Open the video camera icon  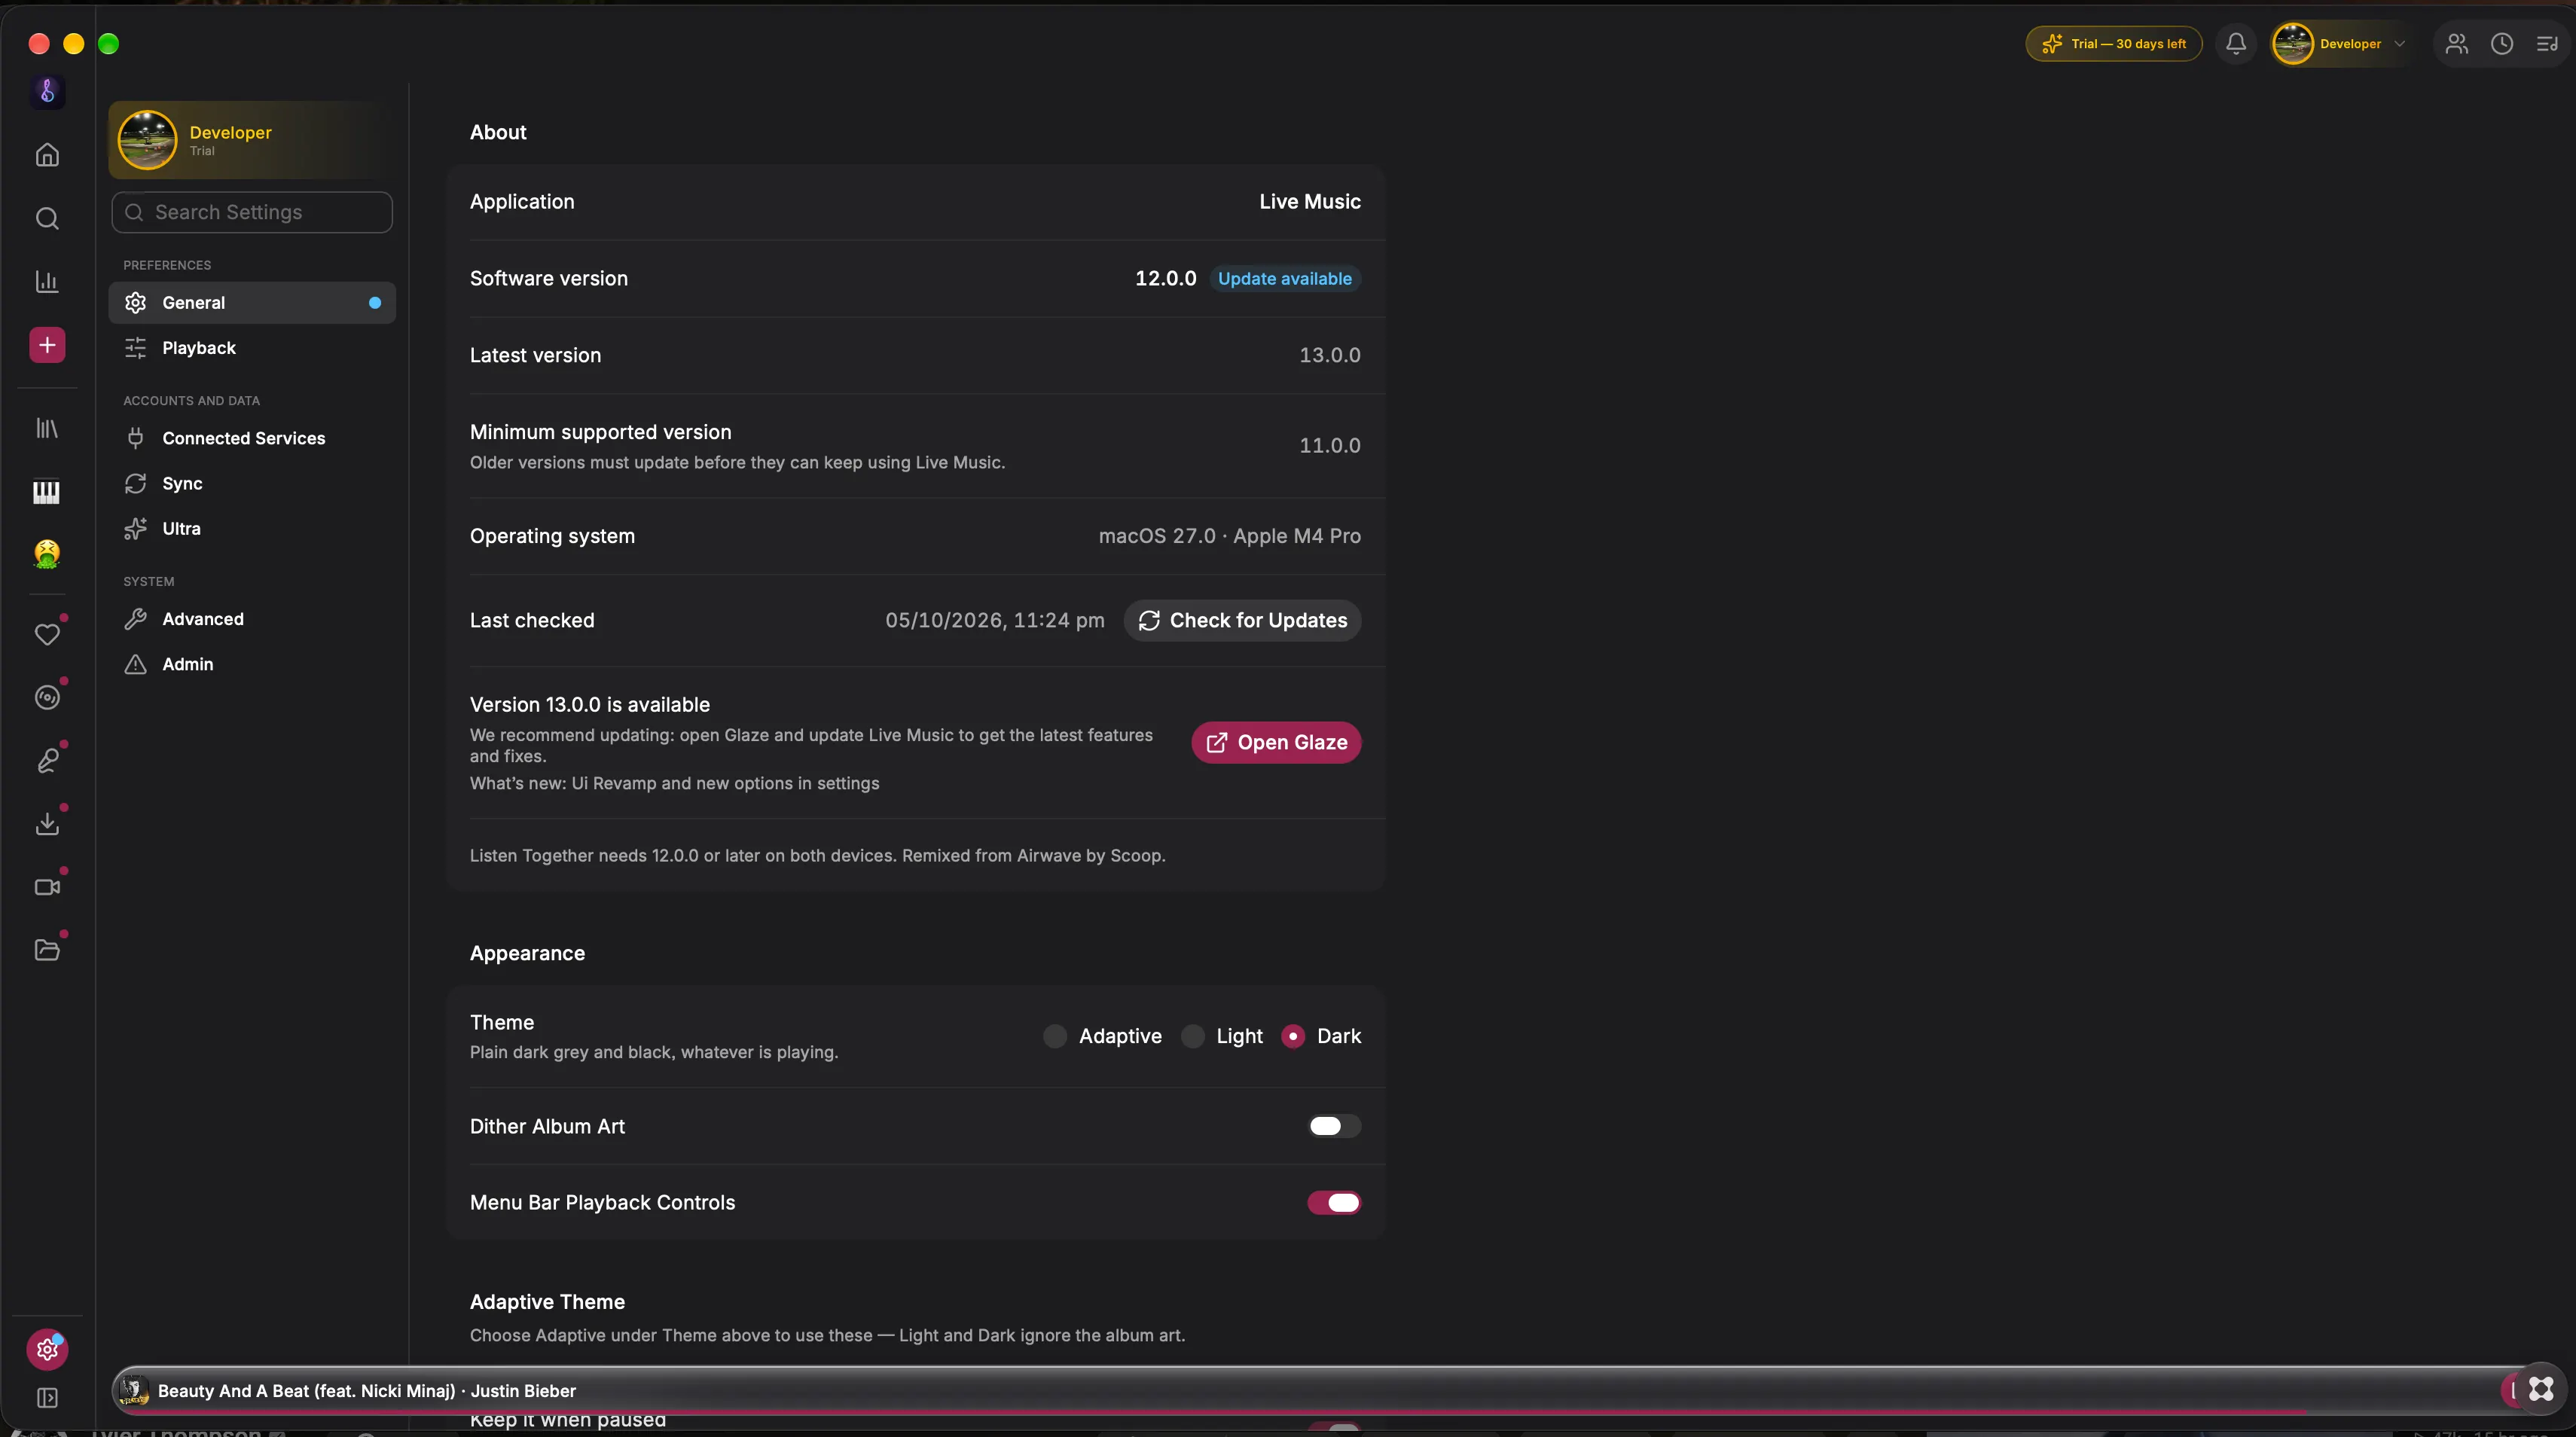47,887
